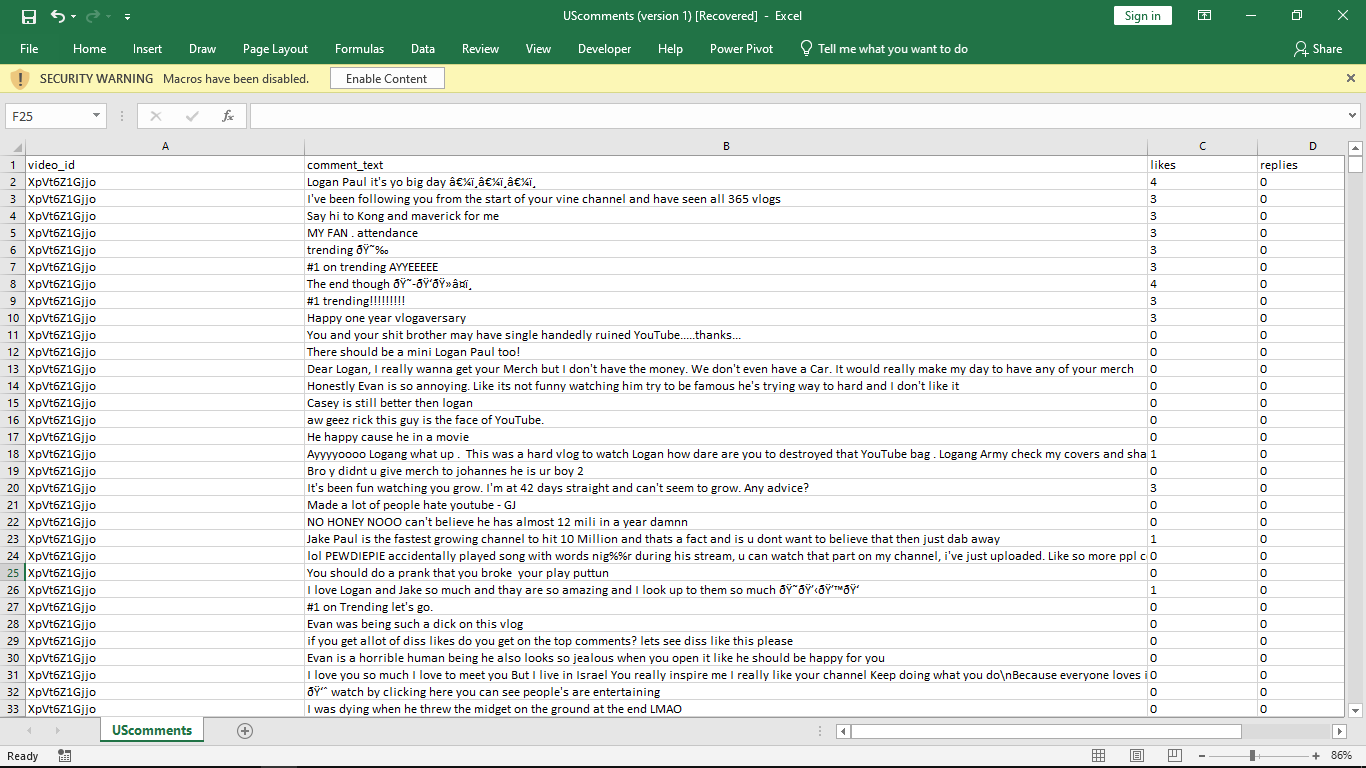Open the File menu

click(29, 49)
